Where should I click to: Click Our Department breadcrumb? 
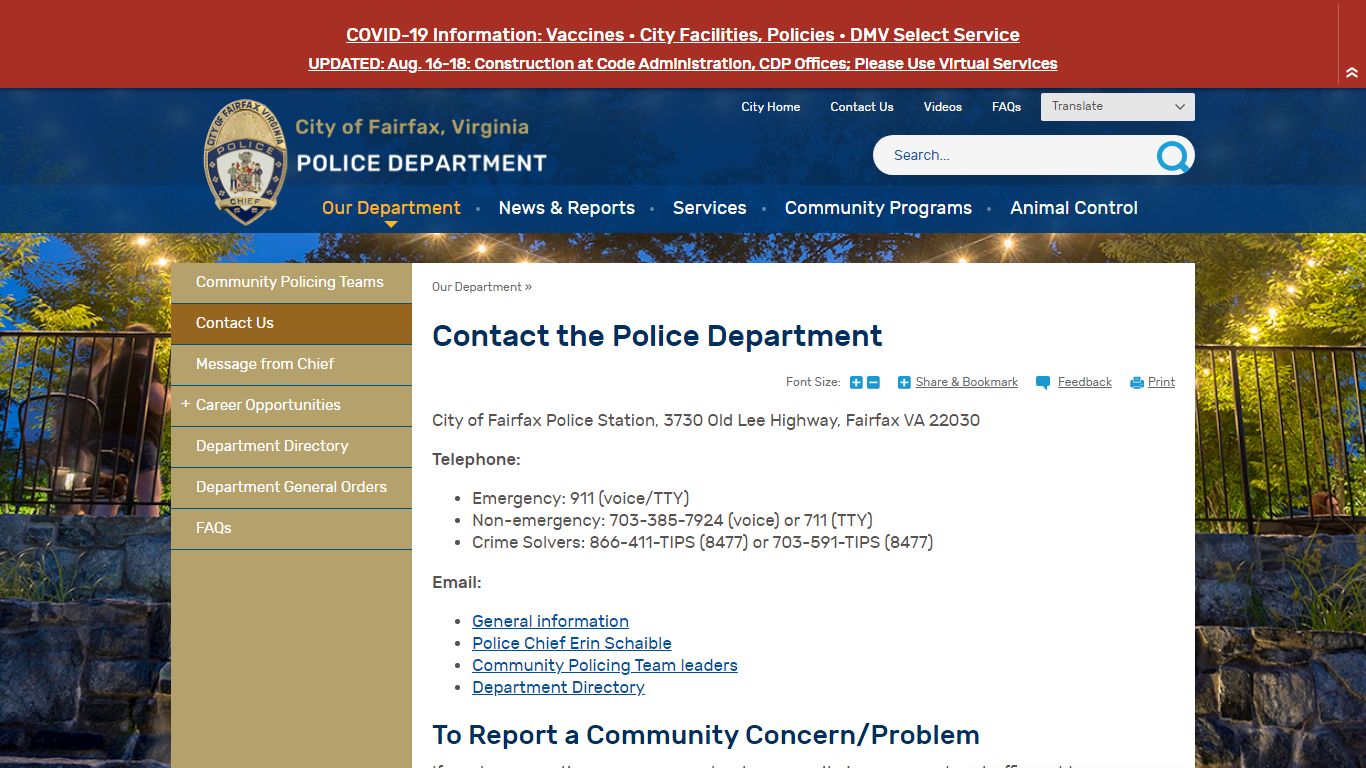point(477,287)
